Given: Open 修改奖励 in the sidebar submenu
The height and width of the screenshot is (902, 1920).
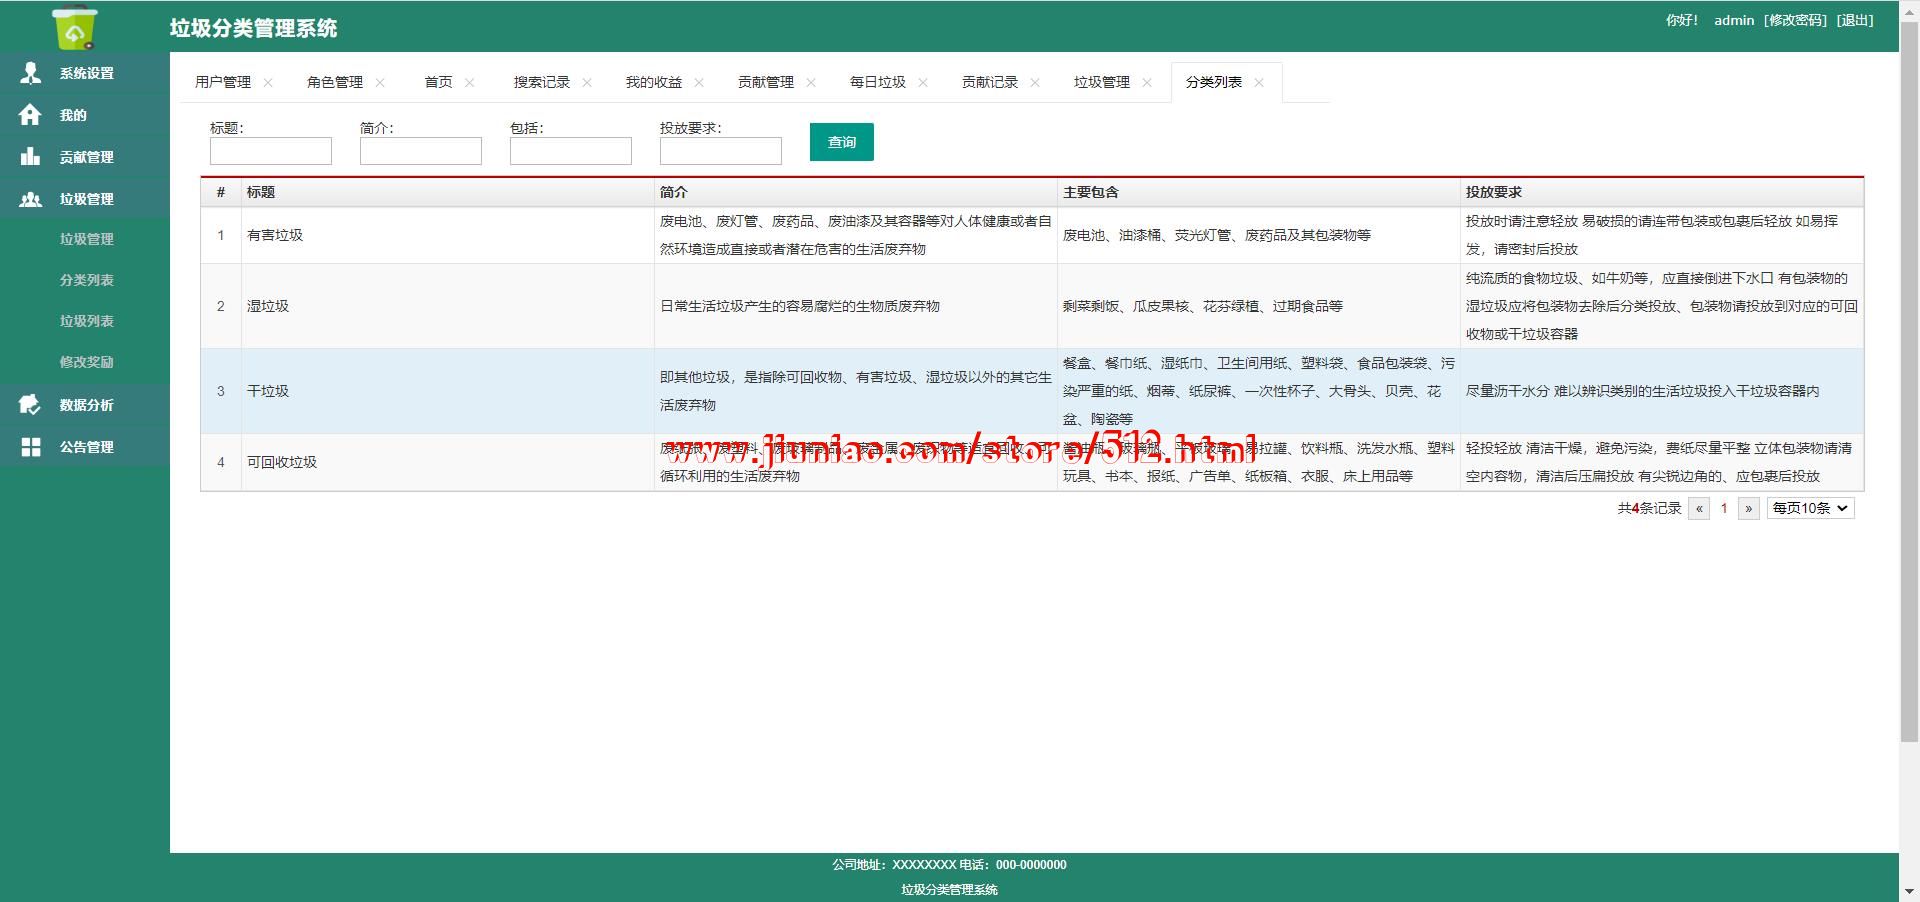Looking at the screenshot, I should tap(86, 362).
